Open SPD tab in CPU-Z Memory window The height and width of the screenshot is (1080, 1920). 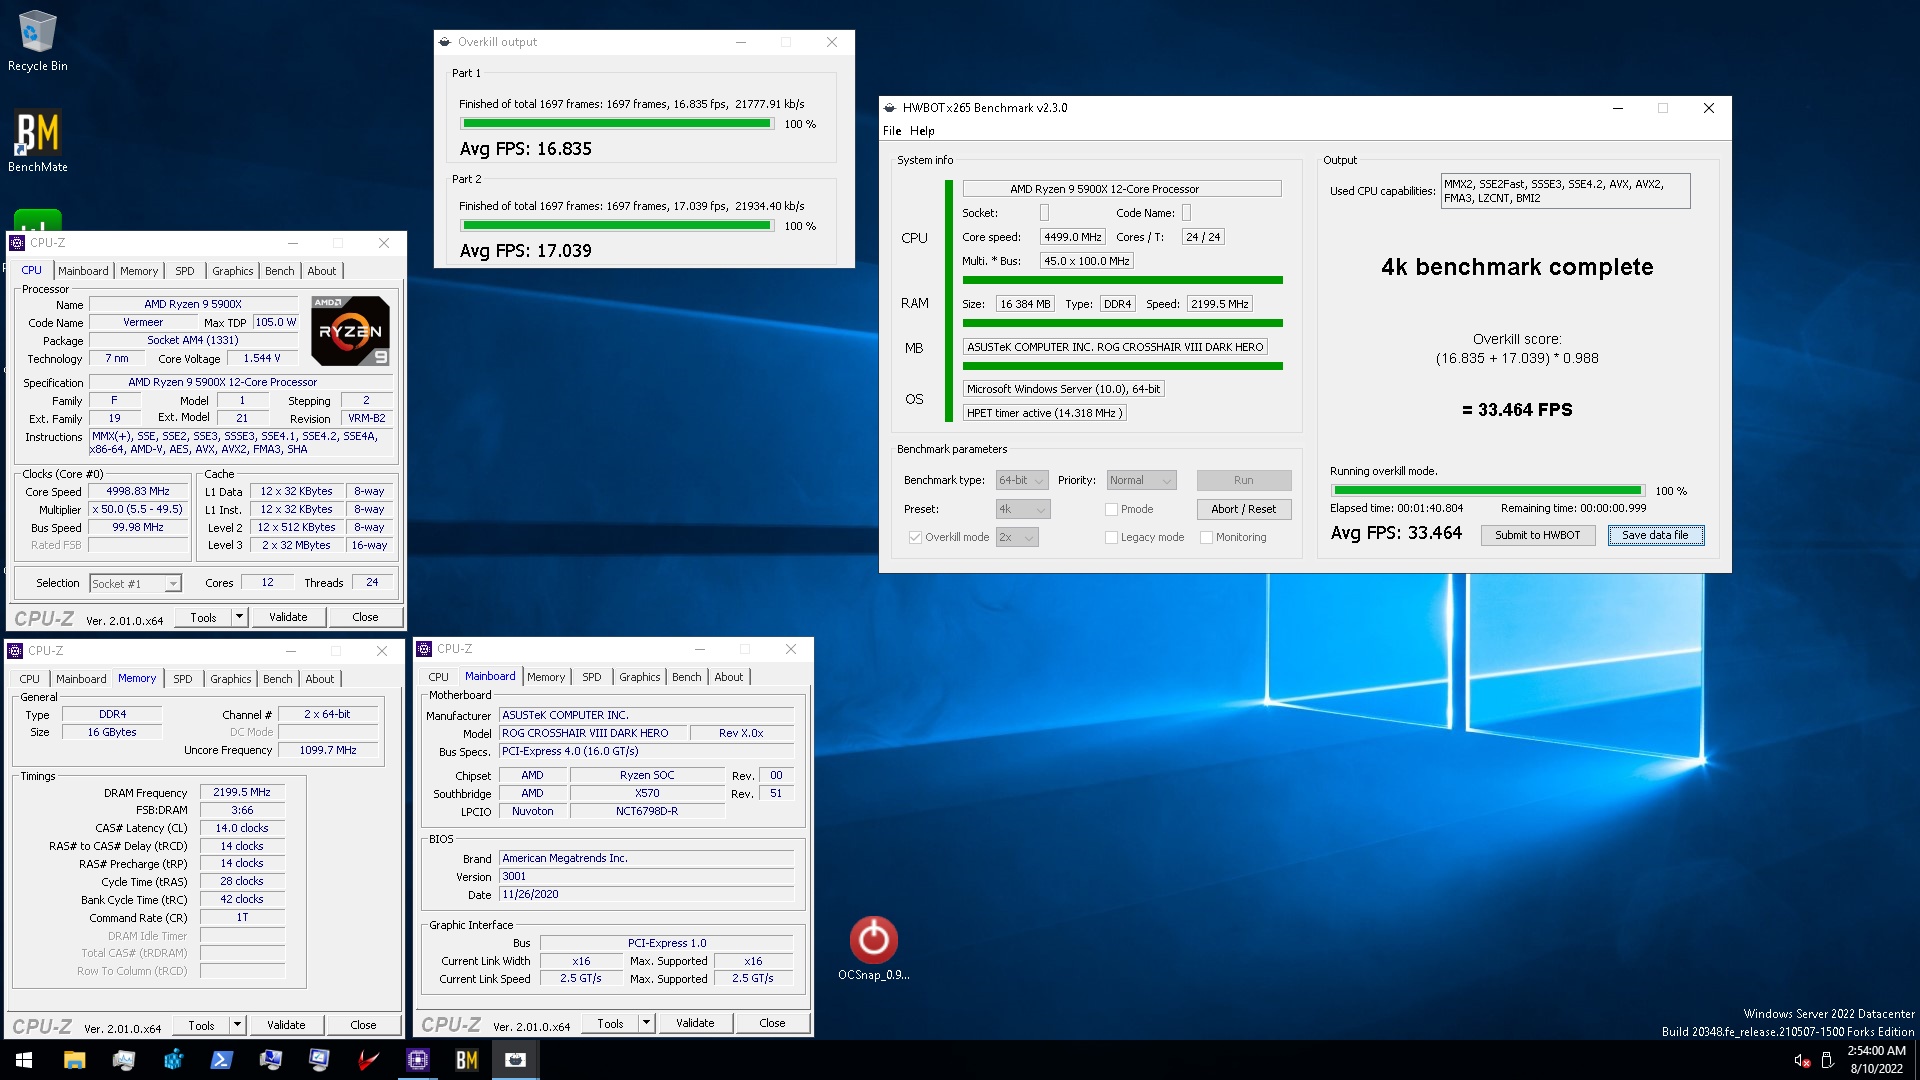point(183,679)
